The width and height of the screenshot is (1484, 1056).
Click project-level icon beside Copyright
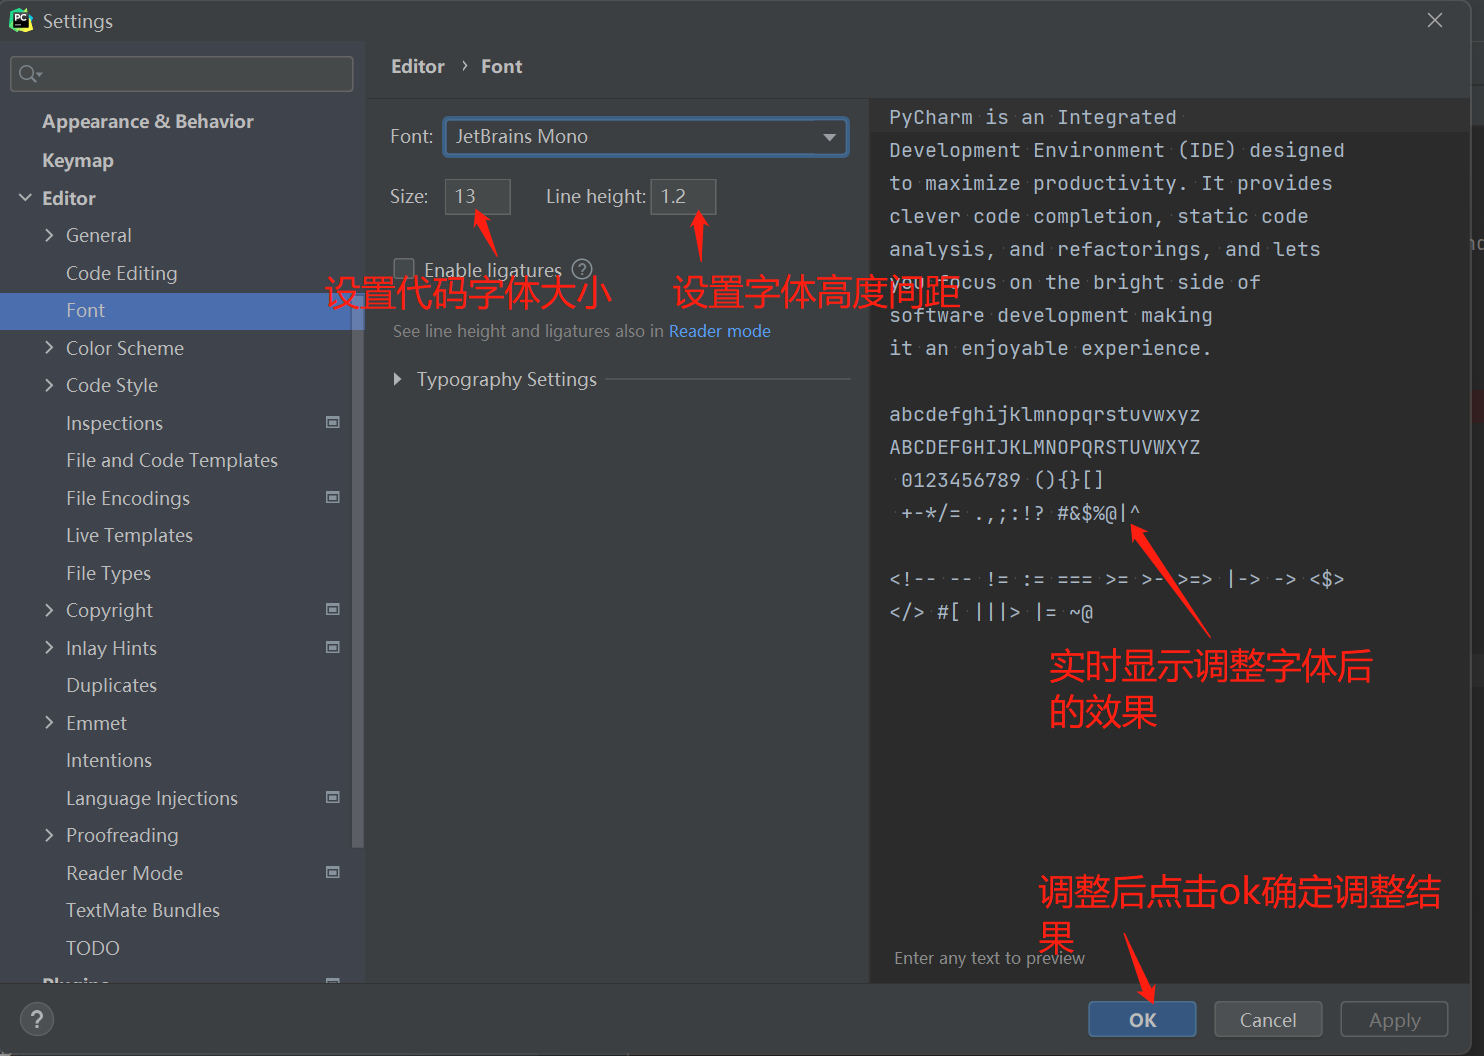coord(333,609)
